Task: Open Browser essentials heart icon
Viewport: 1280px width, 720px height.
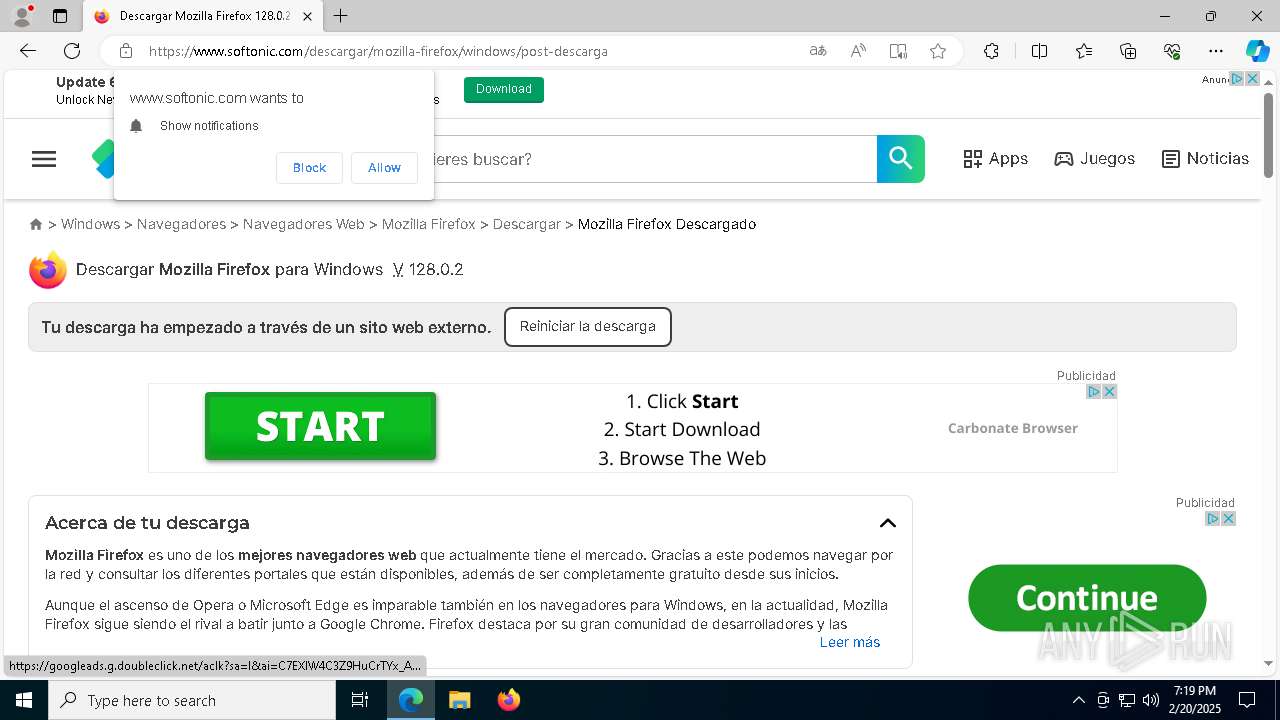Action: tap(1172, 51)
